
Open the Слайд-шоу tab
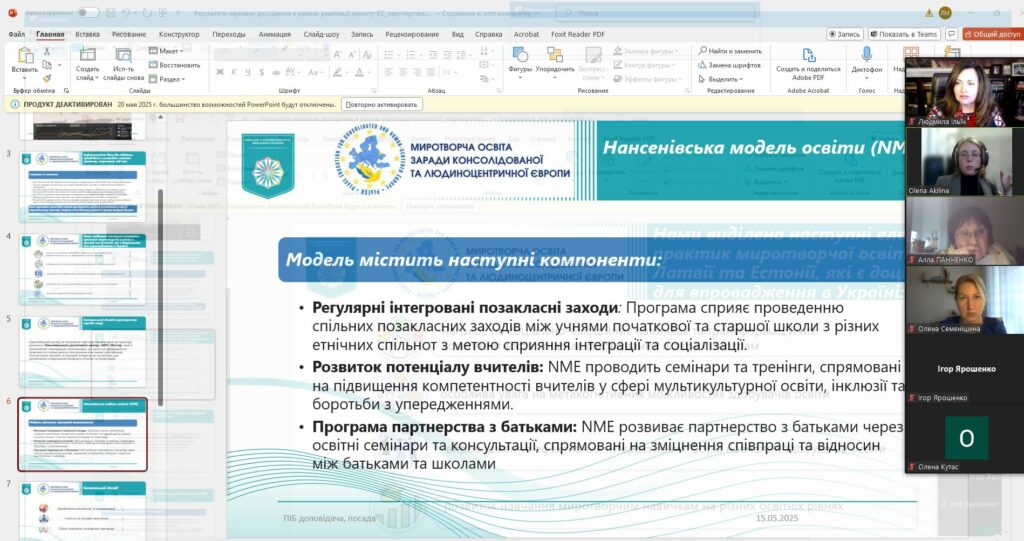(x=321, y=34)
